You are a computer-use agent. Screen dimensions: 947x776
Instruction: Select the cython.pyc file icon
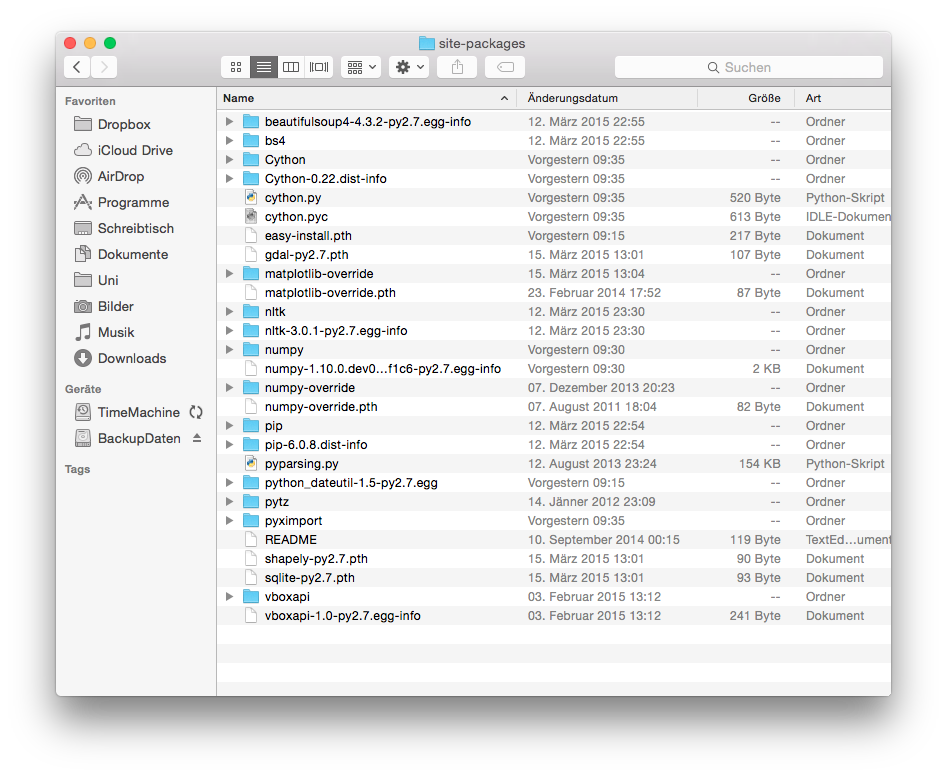tap(251, 216)
